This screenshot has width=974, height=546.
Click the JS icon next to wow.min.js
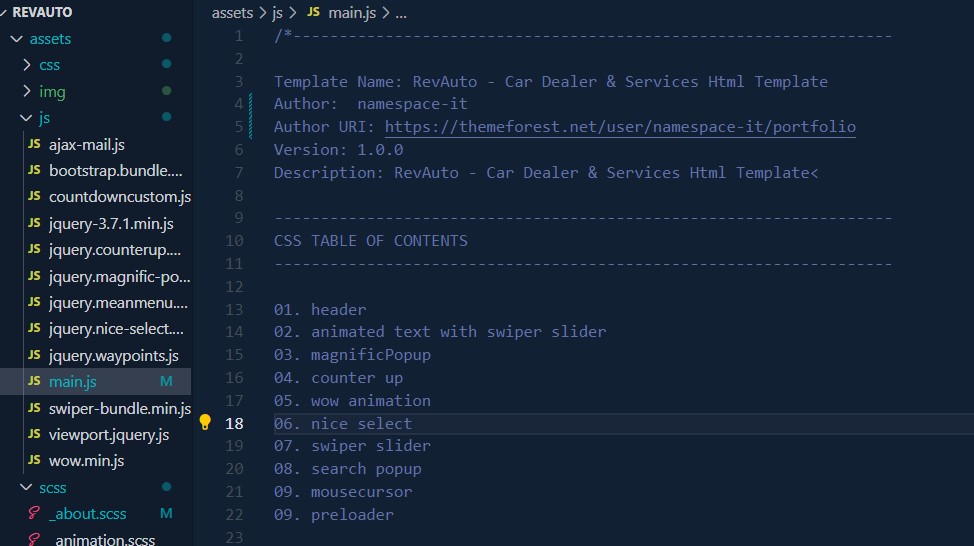pyautogui.click(x=33, y=461)
